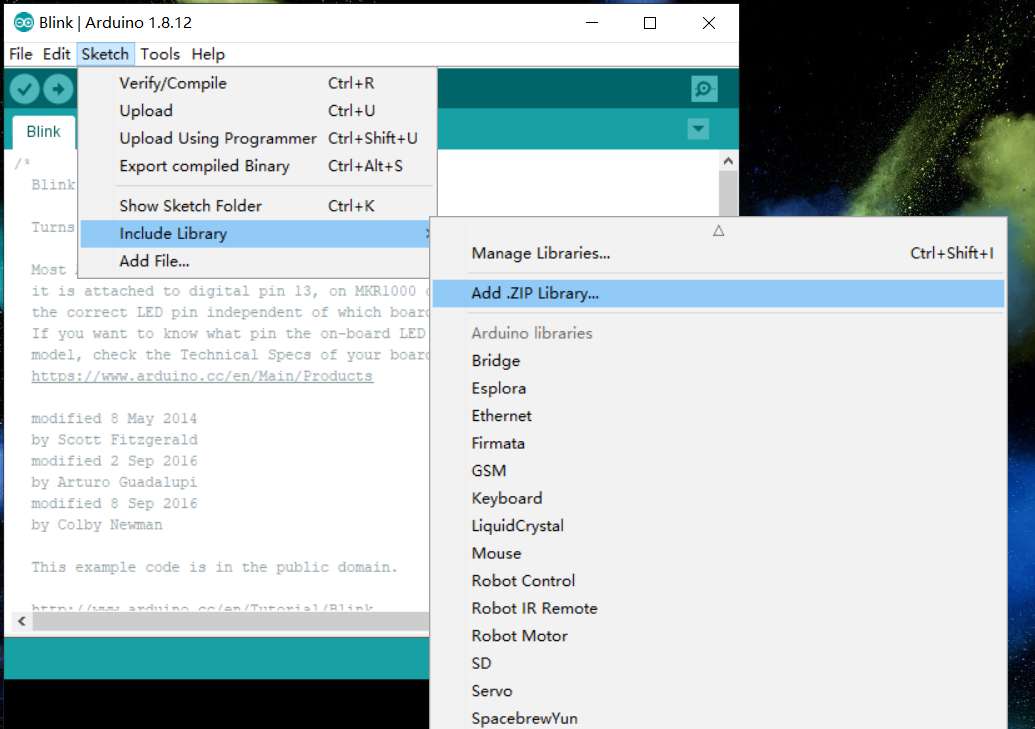Include the Bridge library
Viewport: 1035px width, 729px height.
pos(718,361)
